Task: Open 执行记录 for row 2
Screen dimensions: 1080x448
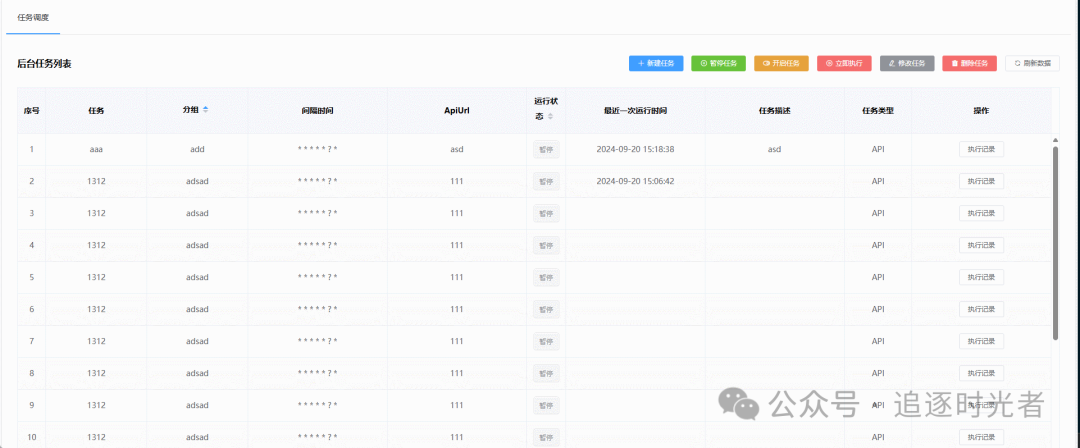Action: pyautogui.click(x=981, y=181)
